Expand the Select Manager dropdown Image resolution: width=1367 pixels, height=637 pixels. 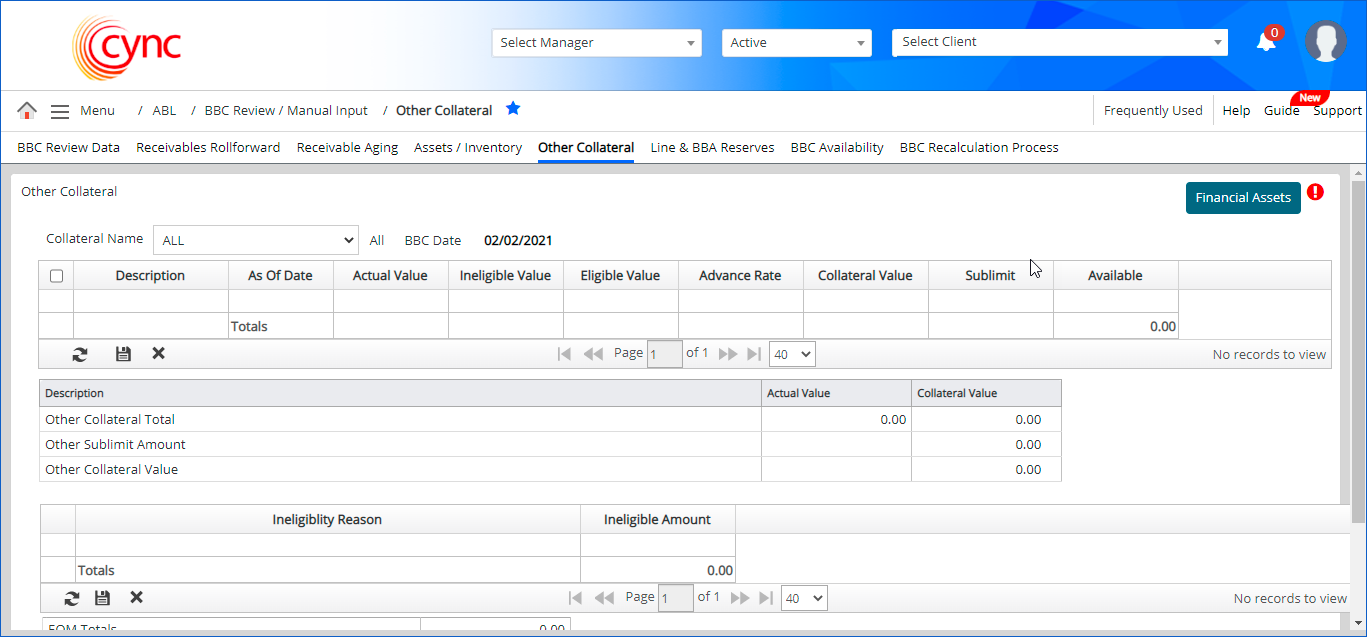[596, 43]
